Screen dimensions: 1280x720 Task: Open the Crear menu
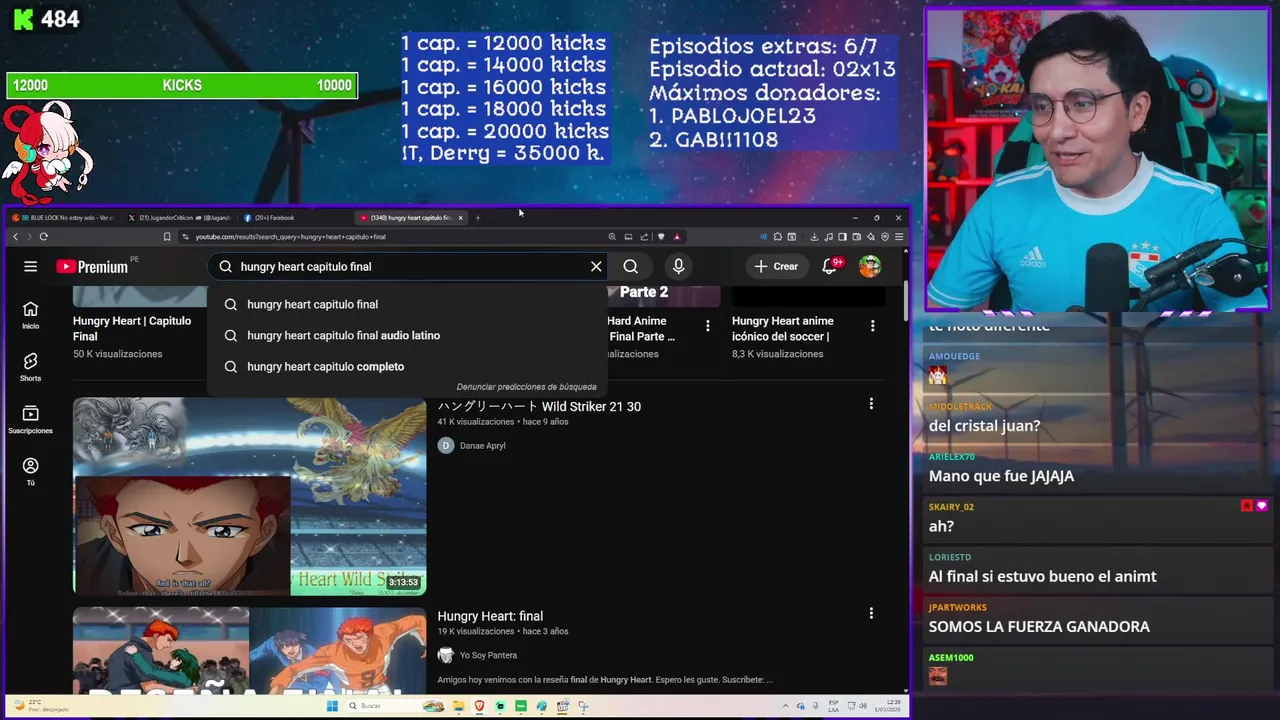point(776,266)
